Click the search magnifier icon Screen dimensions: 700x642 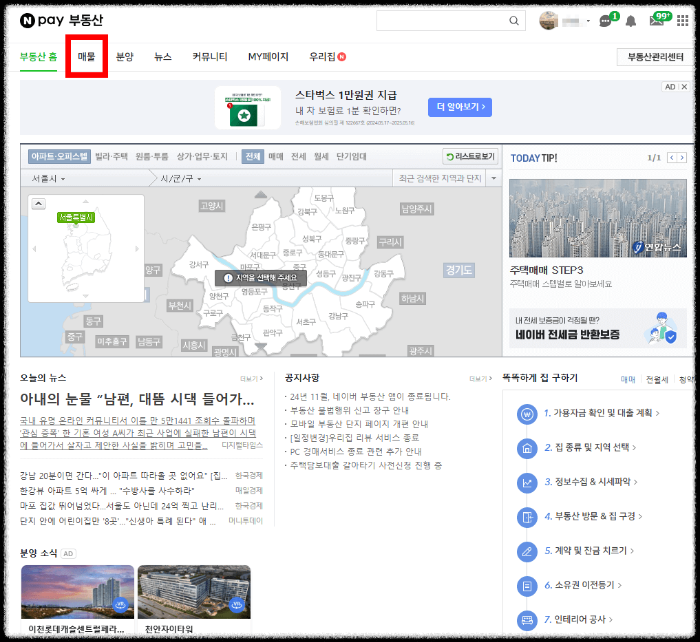pyautogui.click(x=514, y=21)
